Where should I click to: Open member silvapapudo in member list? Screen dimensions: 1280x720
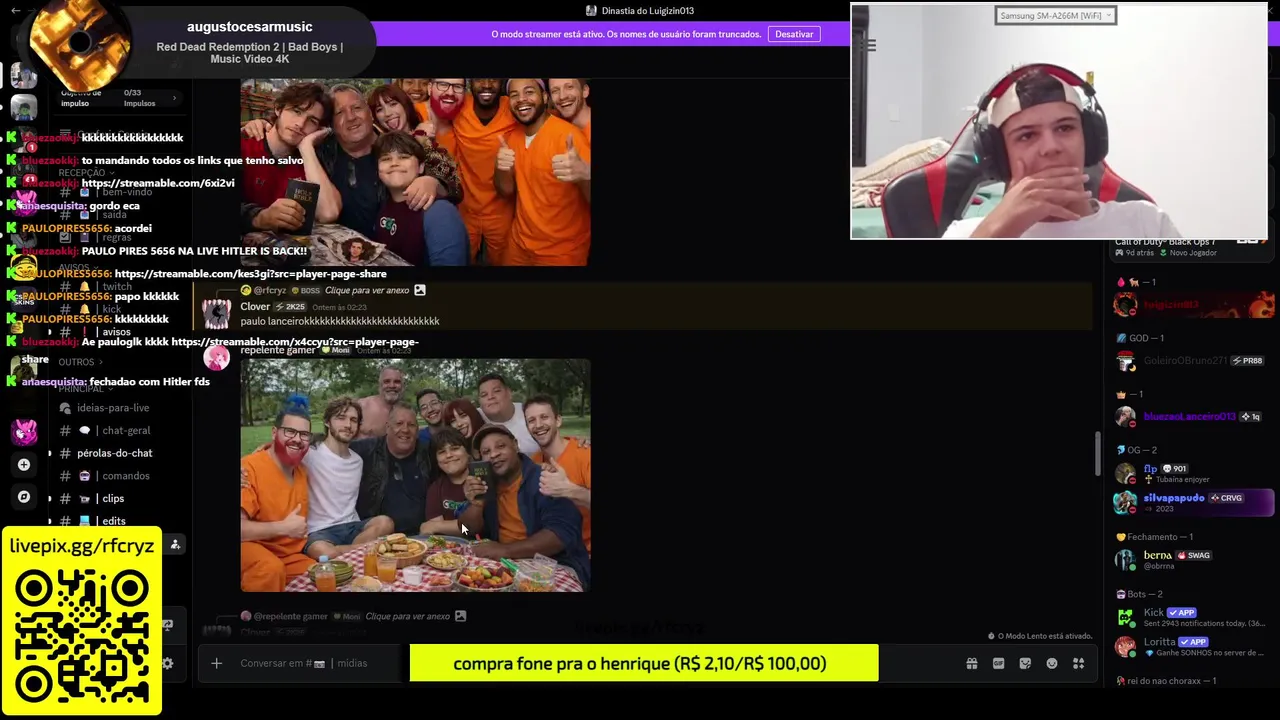click(1195, 502)
